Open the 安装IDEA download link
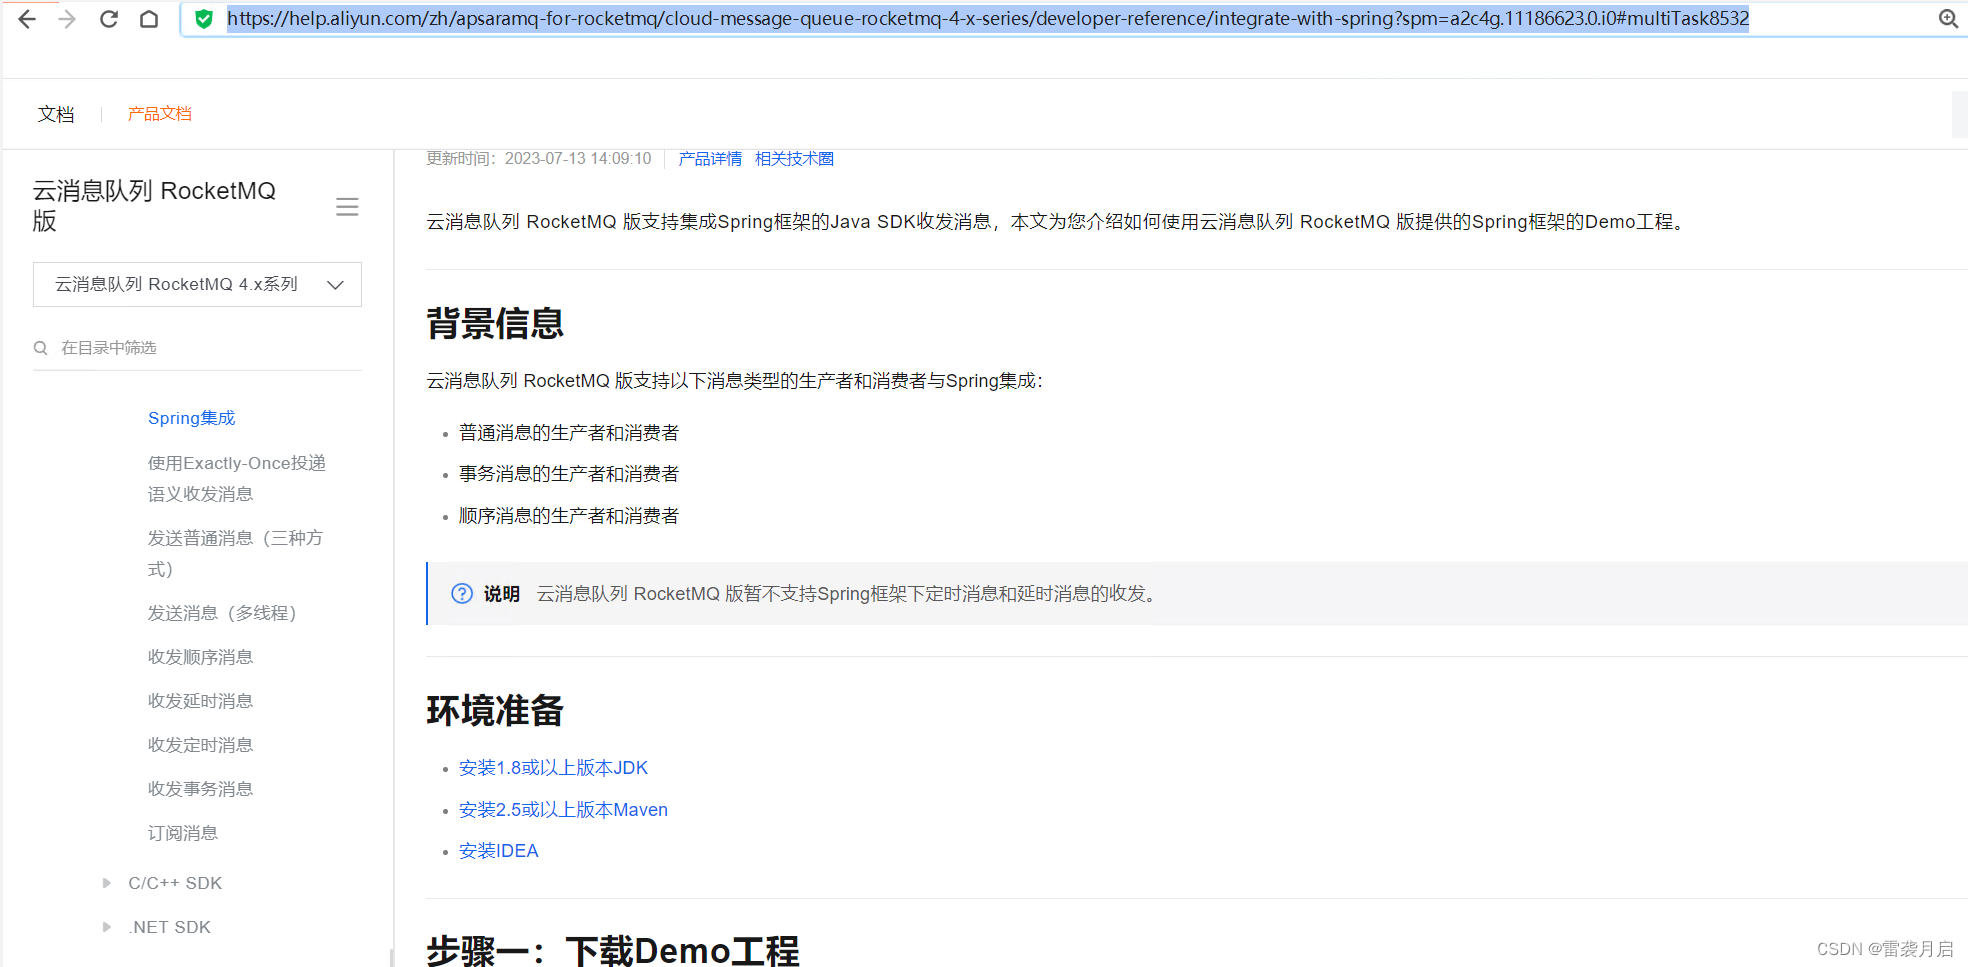1968x967 pixels. (498, 850)
